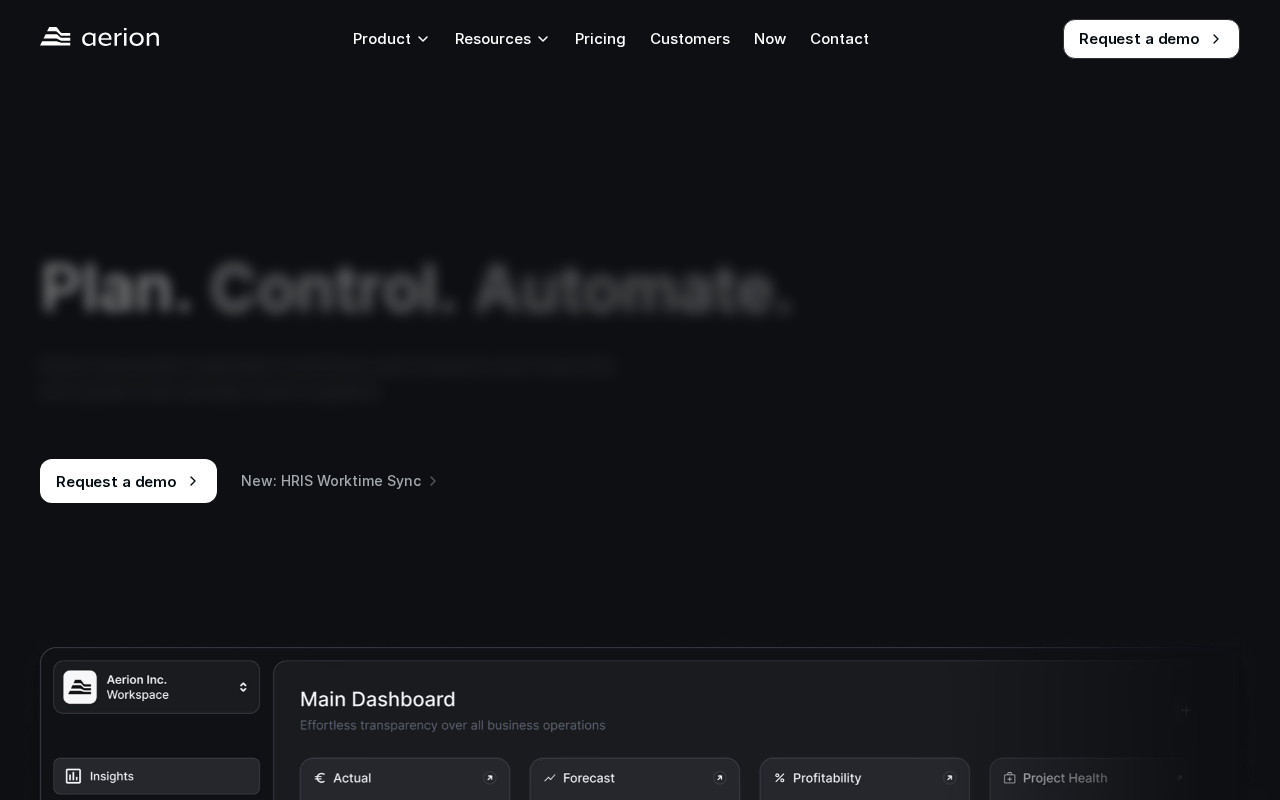
Task: Click the trend-line icon on the Forecast card
Action: [x=549, y=778]
